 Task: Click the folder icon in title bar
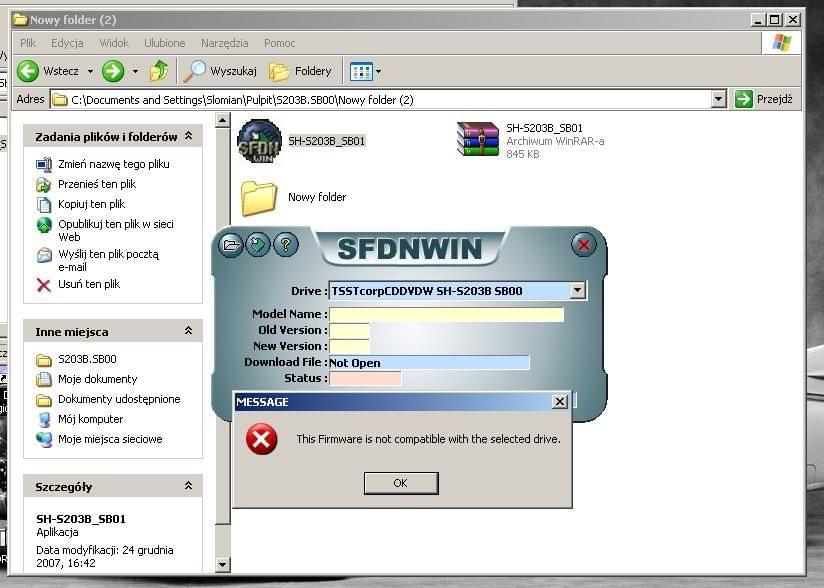click(20, 20)
